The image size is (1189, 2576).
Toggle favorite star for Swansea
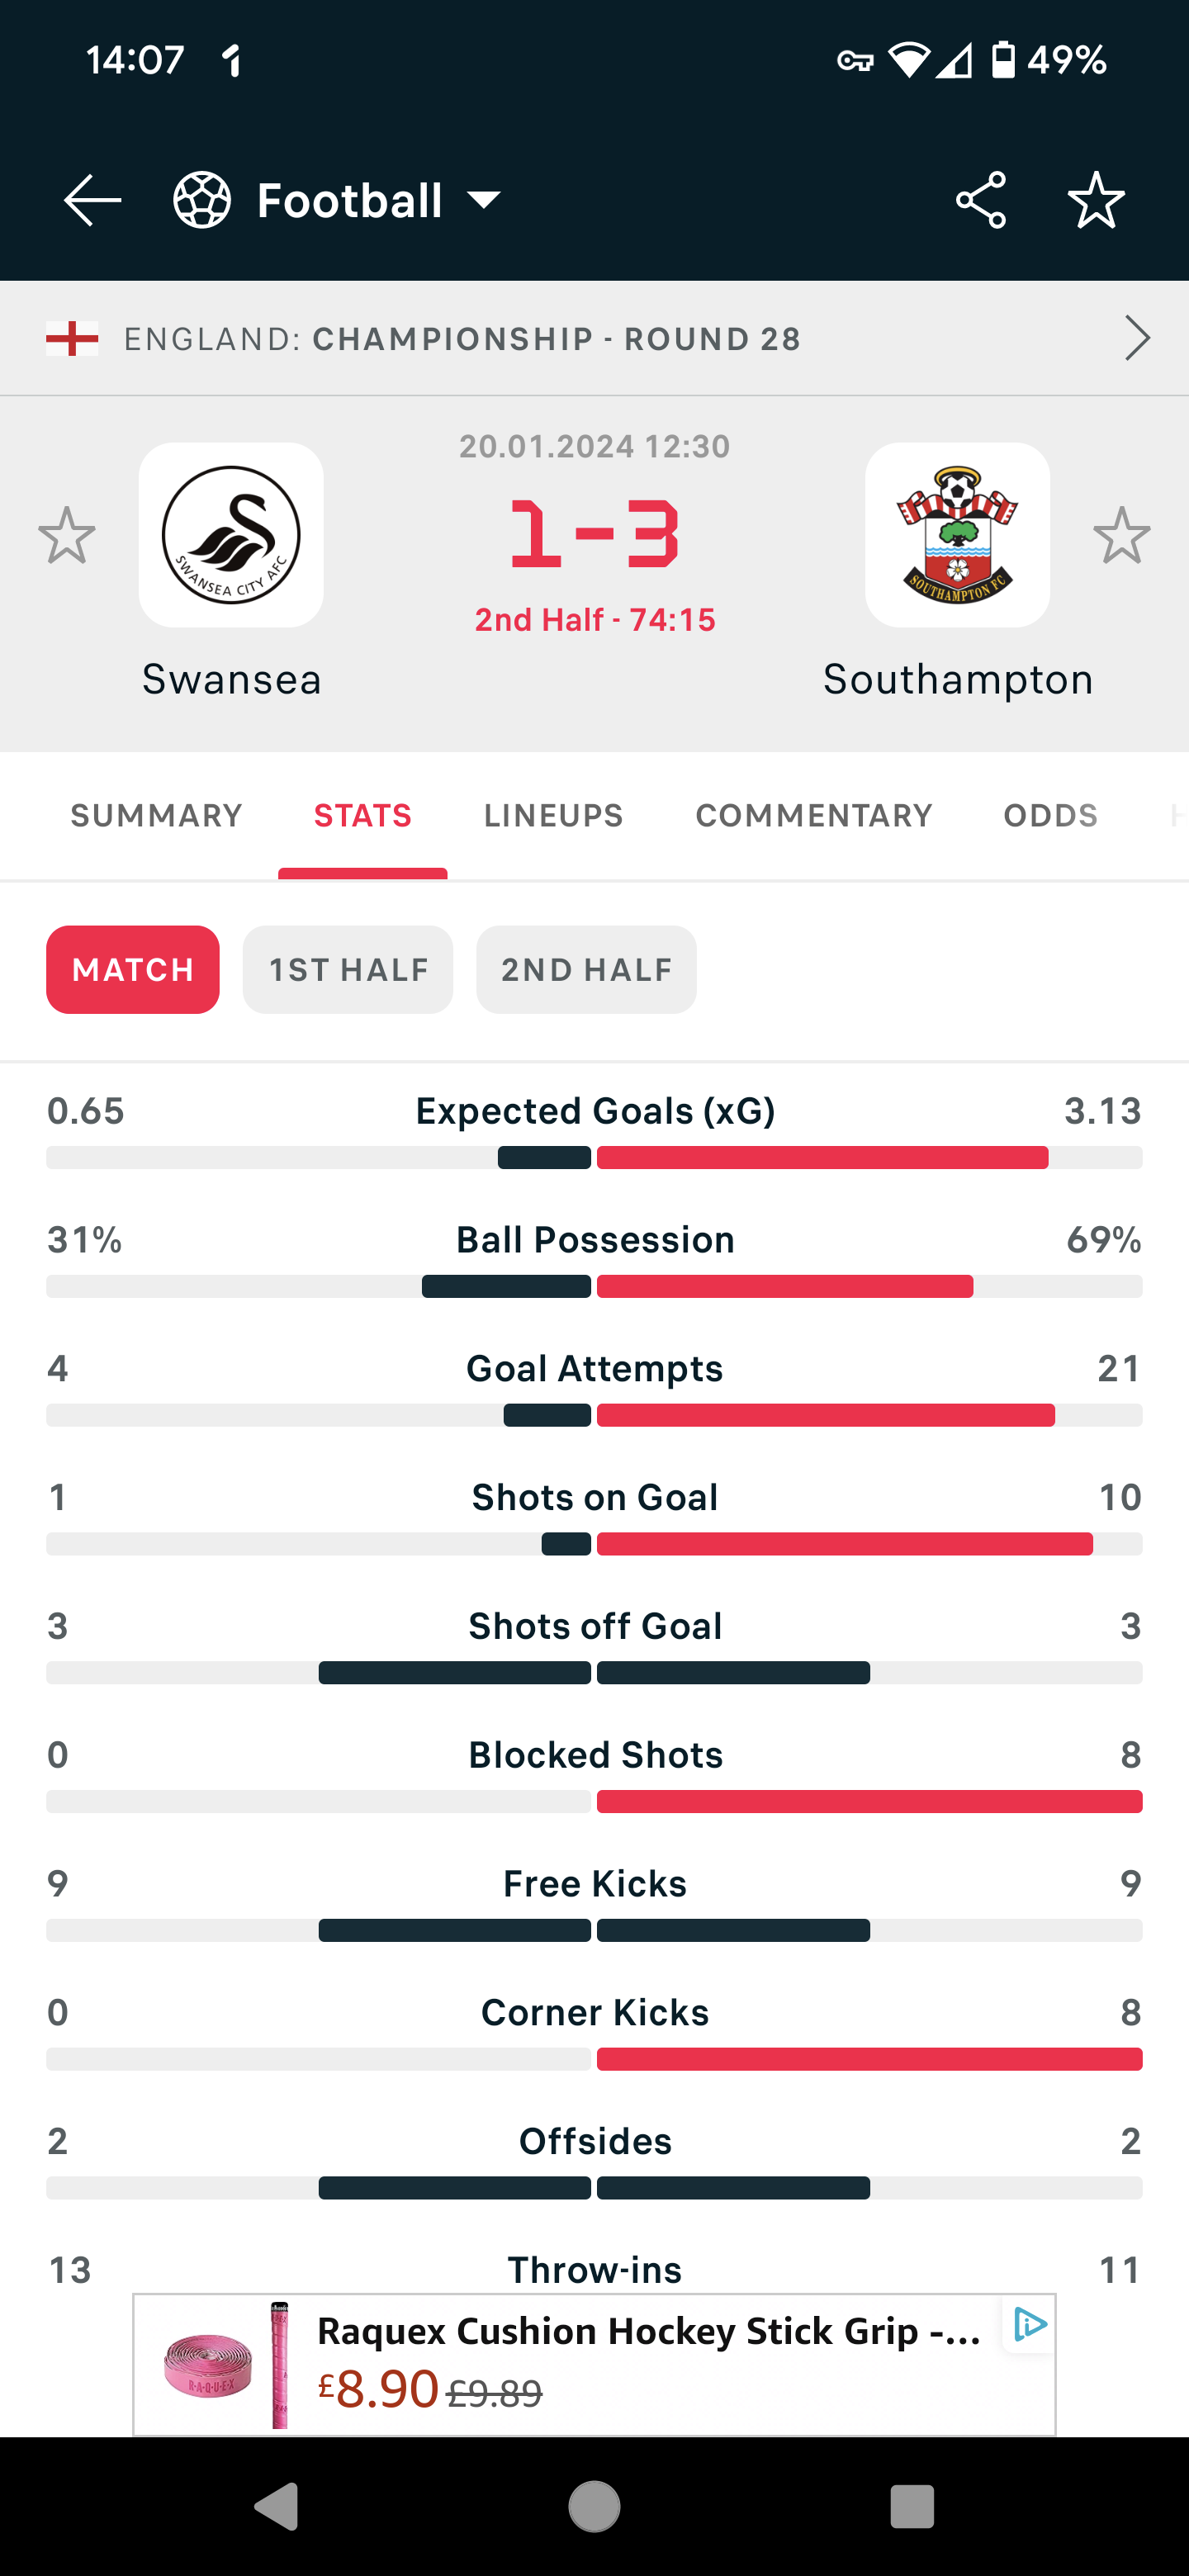[67, 535]
